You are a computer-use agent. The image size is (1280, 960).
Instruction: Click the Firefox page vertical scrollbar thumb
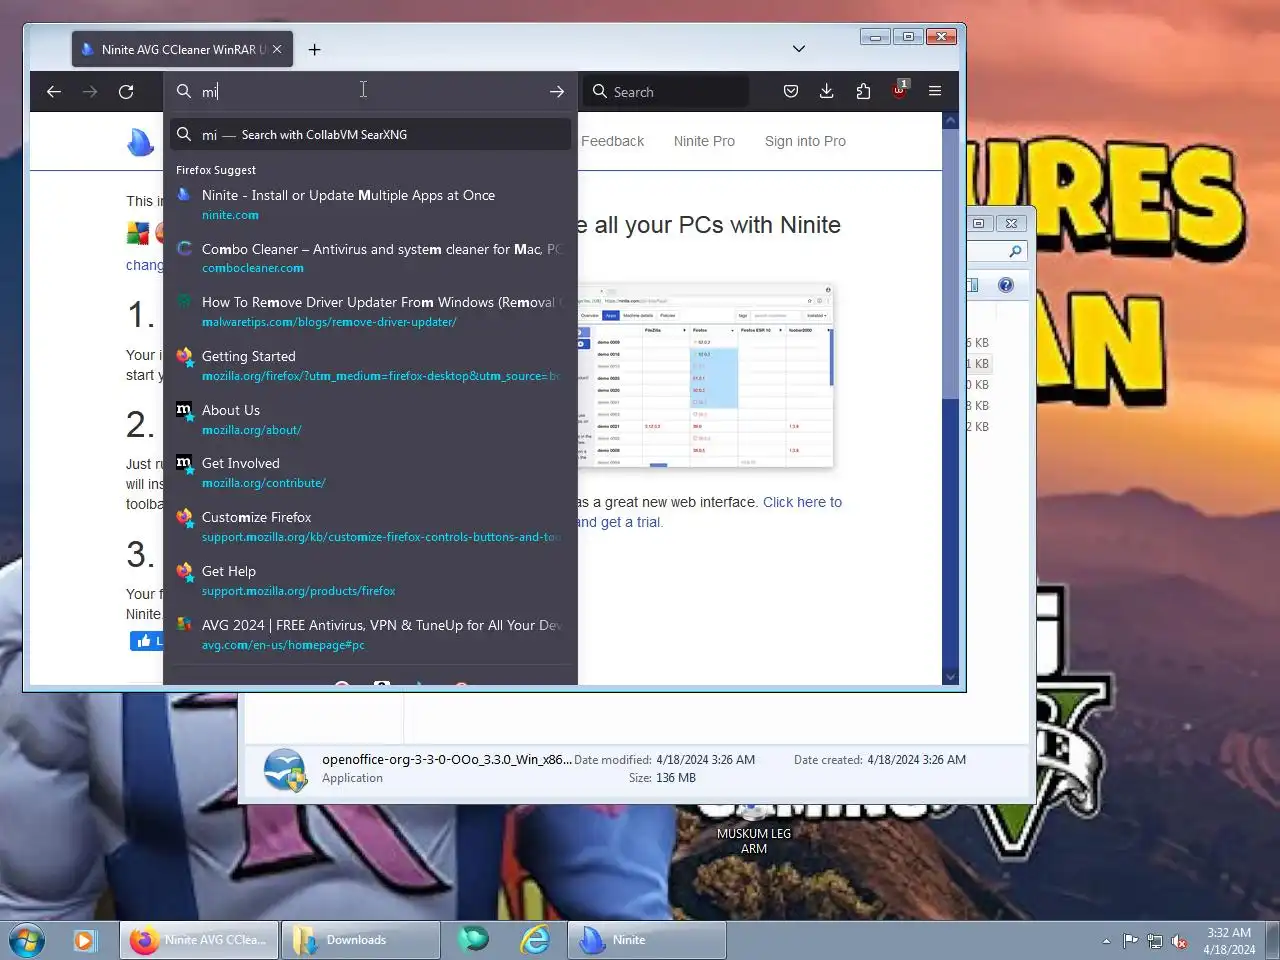950,265
